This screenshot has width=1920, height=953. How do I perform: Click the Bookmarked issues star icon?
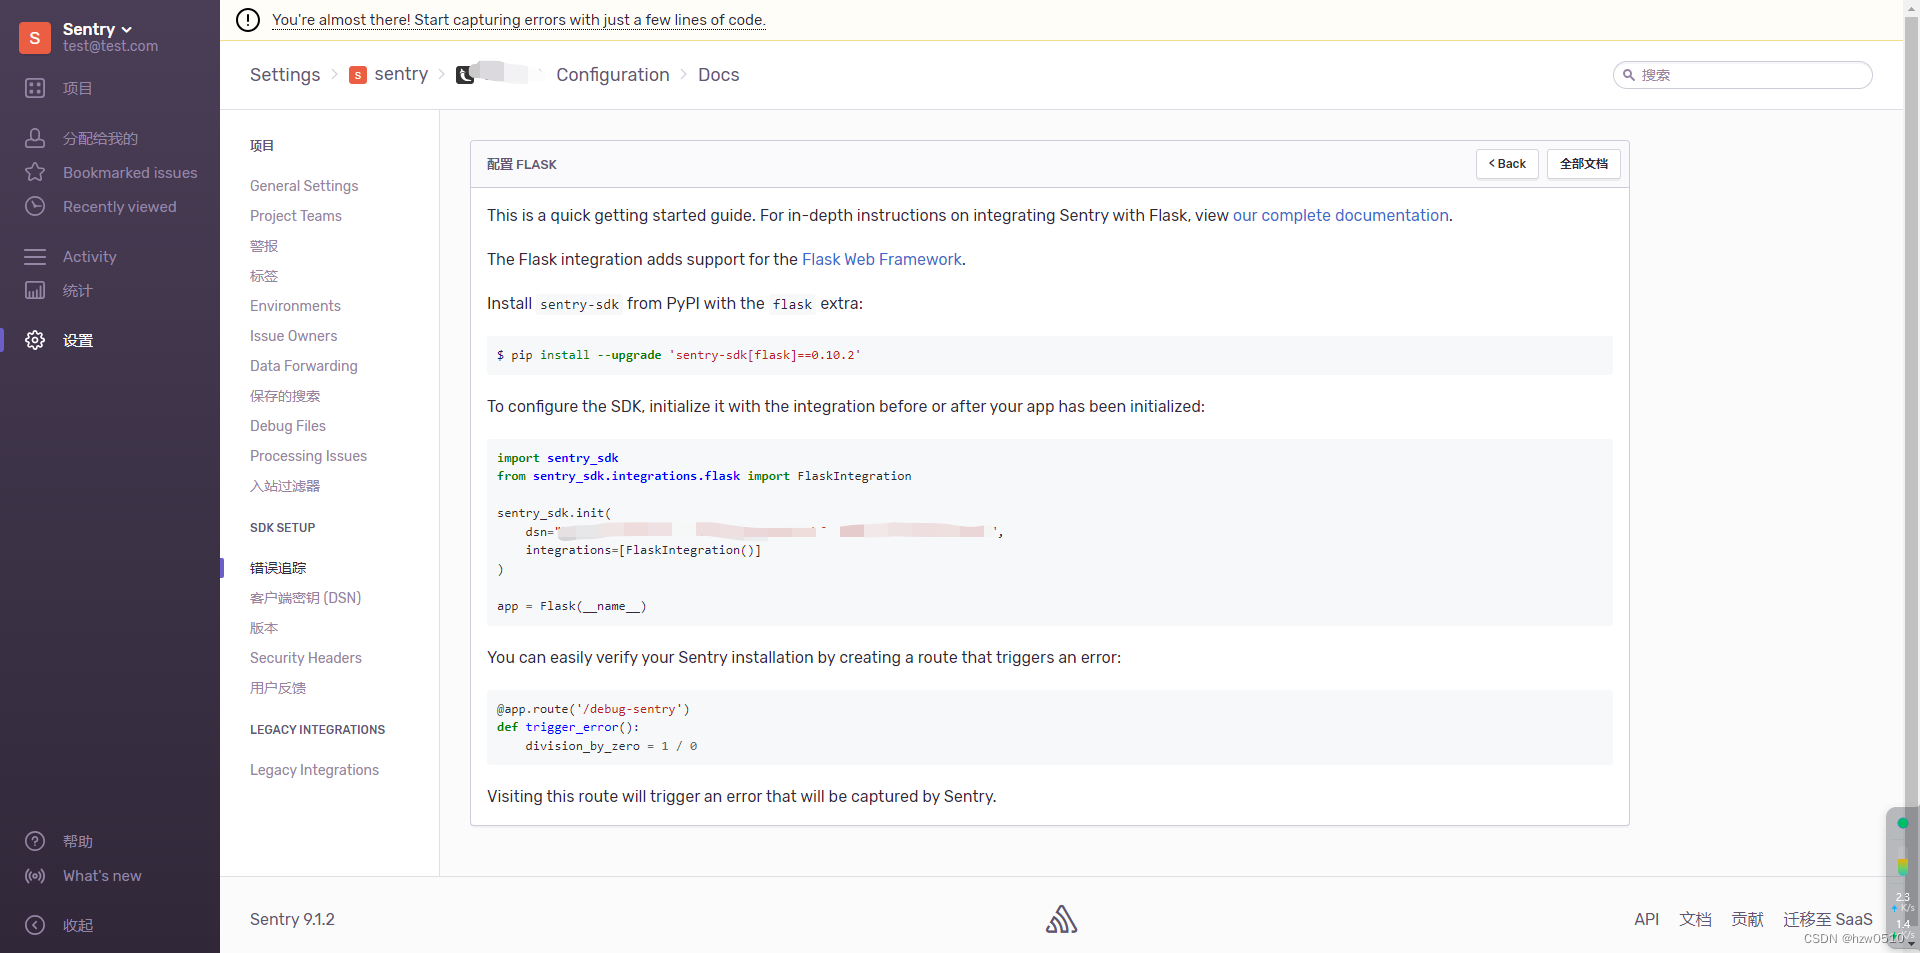point(35,172)
